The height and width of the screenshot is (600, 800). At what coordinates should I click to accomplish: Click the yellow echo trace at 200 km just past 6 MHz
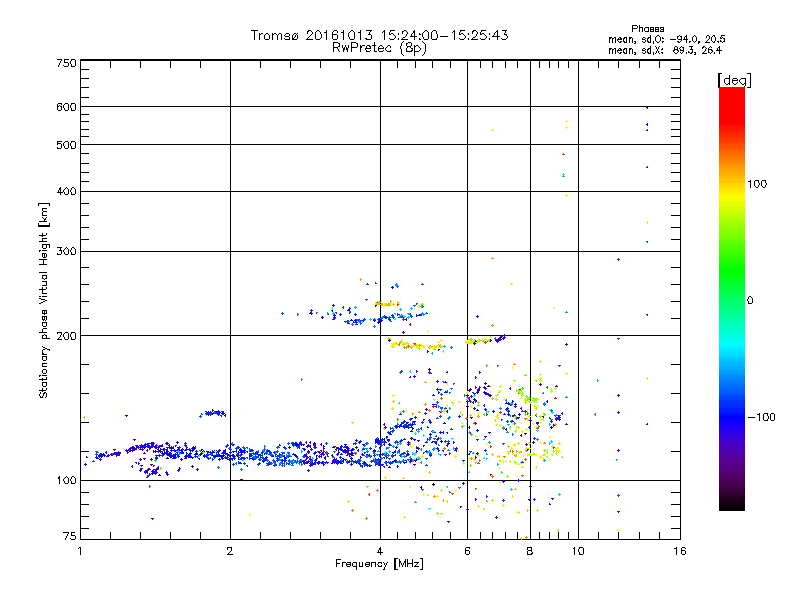(x=480, y=341)
